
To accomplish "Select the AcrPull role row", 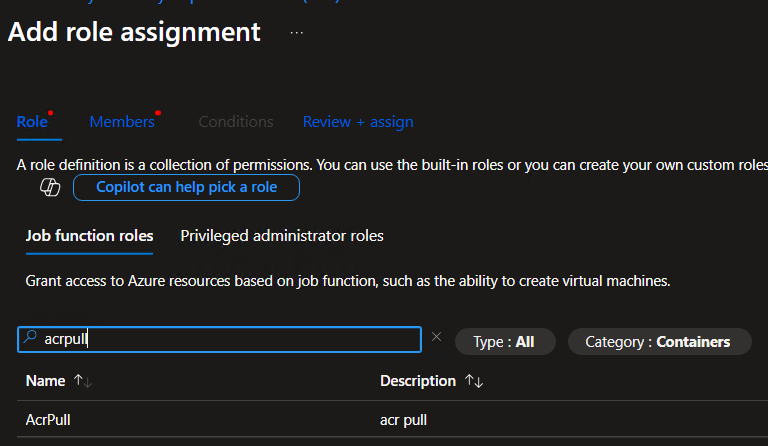I will coord(392,420).
